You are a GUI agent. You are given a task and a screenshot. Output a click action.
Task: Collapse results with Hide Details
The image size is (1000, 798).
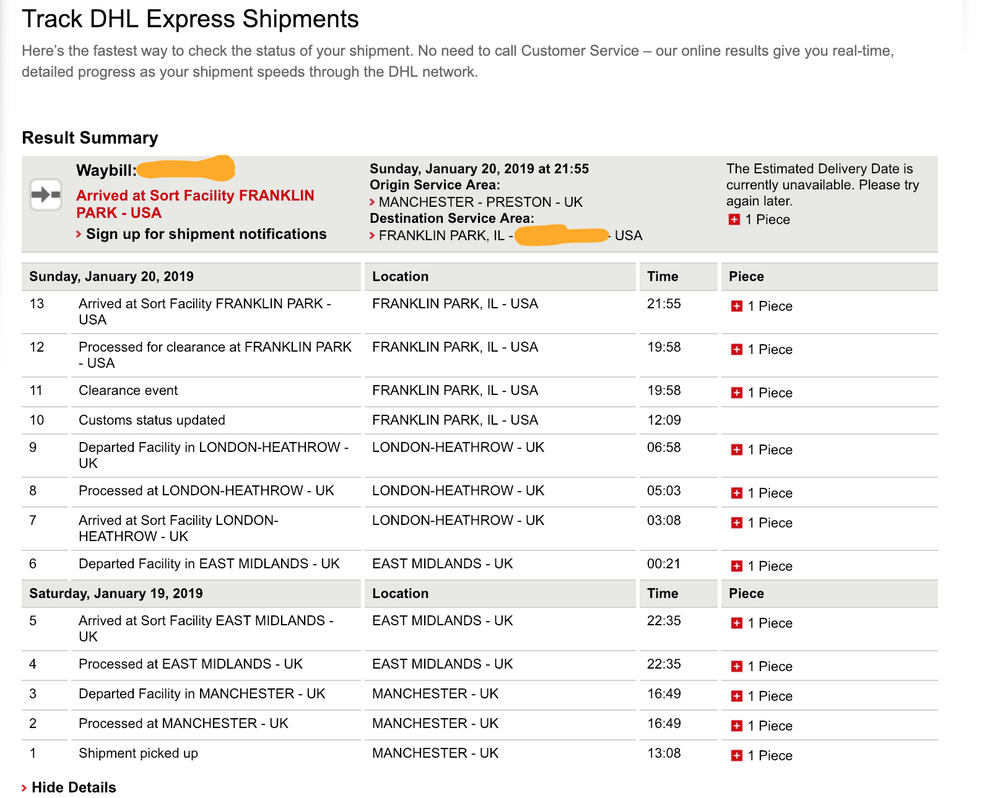point(73,788)
